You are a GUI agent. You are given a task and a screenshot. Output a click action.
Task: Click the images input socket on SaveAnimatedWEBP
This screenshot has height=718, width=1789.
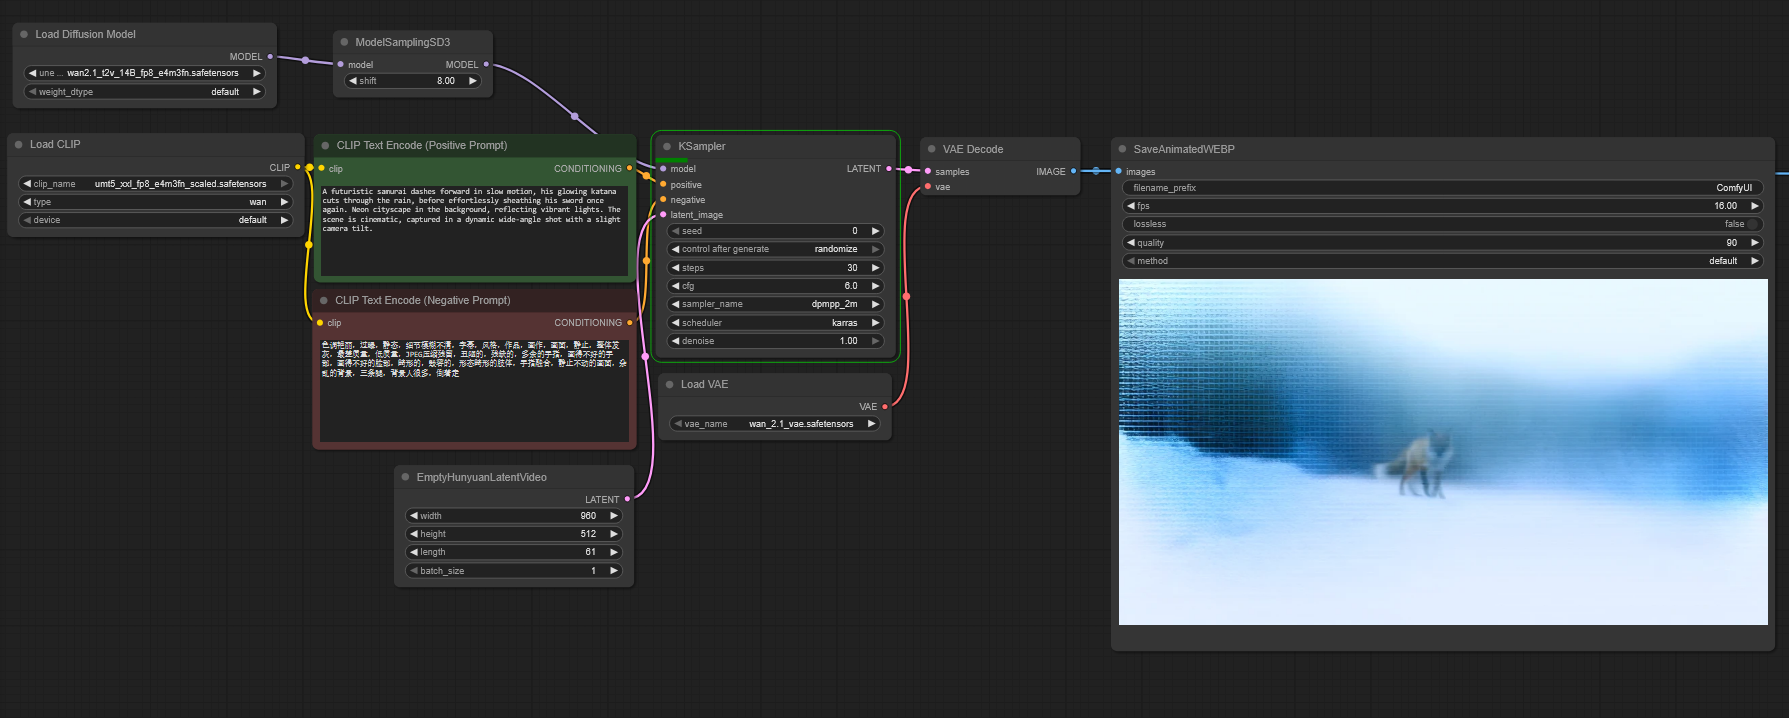(x=1118, y=171)
